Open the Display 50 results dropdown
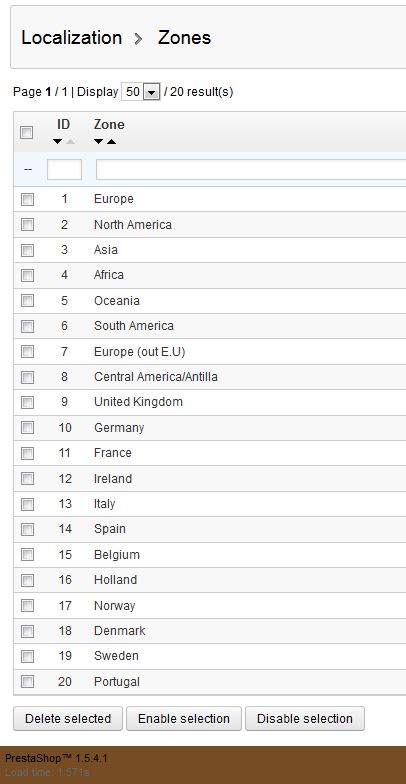Viewport: 406px width, 784px height. coord(140,92)
